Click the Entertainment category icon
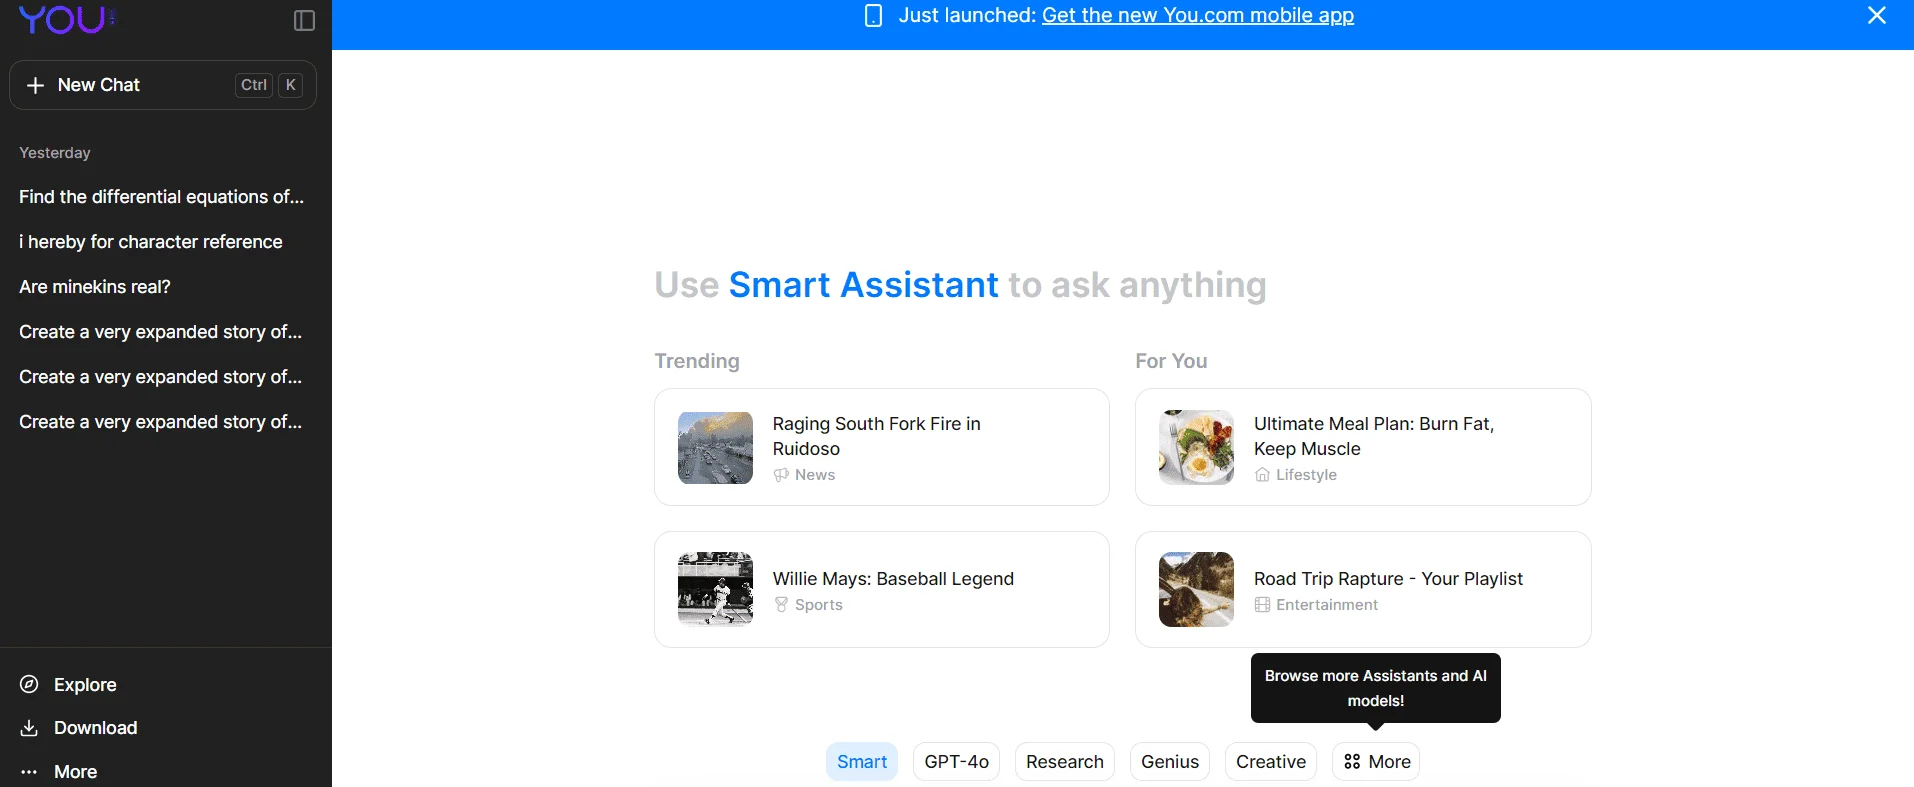Viewport: 1914px width, 787px height. 1262,605
